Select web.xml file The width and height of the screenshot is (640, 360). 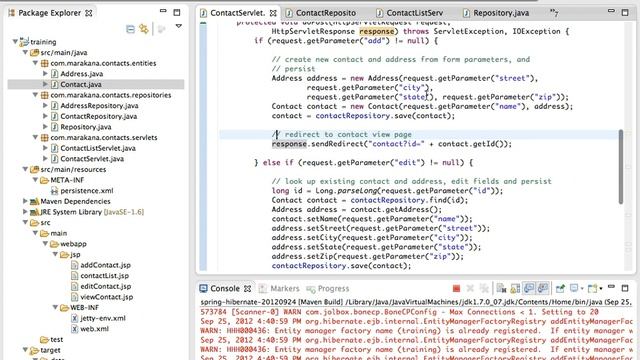click(94, 328)
